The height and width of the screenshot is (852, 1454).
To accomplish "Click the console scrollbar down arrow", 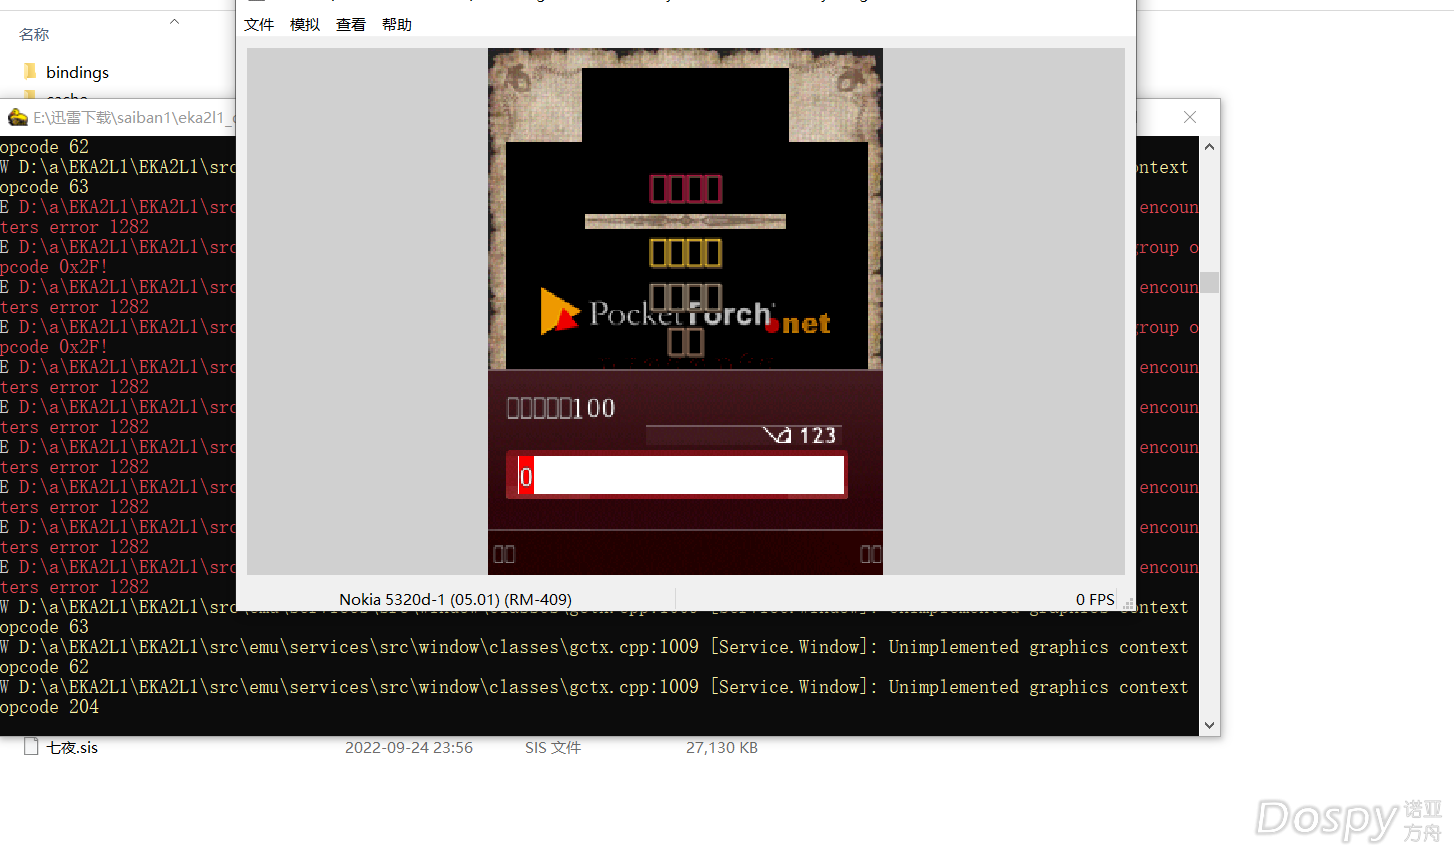I will coord(1209,726).
